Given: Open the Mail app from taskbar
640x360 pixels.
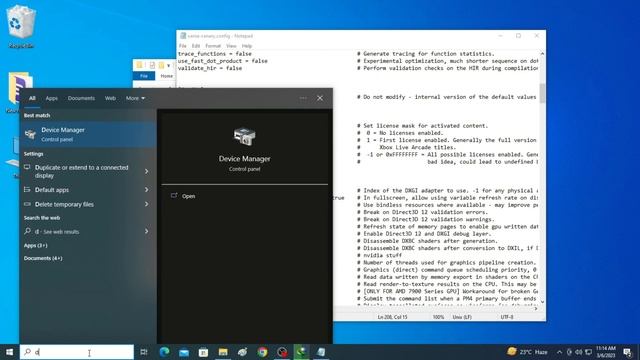Looking at the screenshot, I should pyautogui.click(x=184, y=352).
